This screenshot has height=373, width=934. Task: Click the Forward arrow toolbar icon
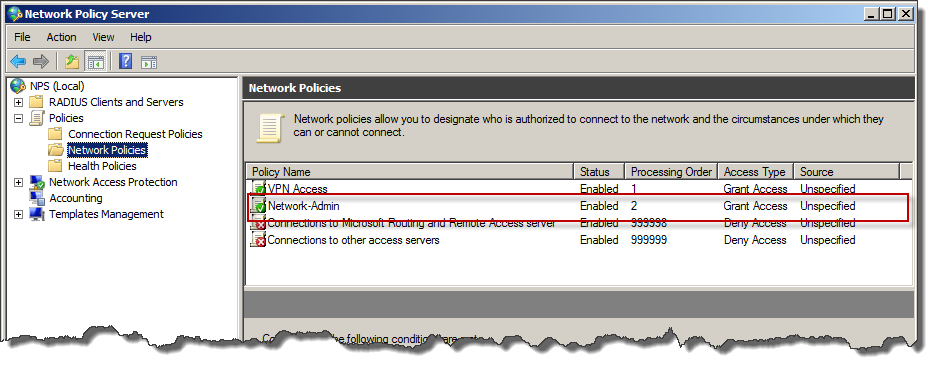click(x=41, y=61)
